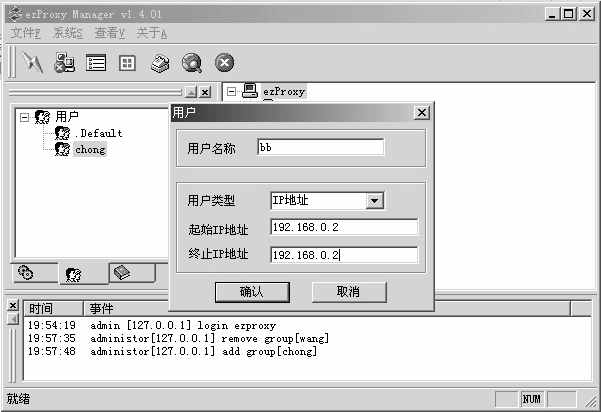The width and height of the screenshot is (601, 412).
Task: Click the ezProxy Manager title icon
Action: [15, 14]
